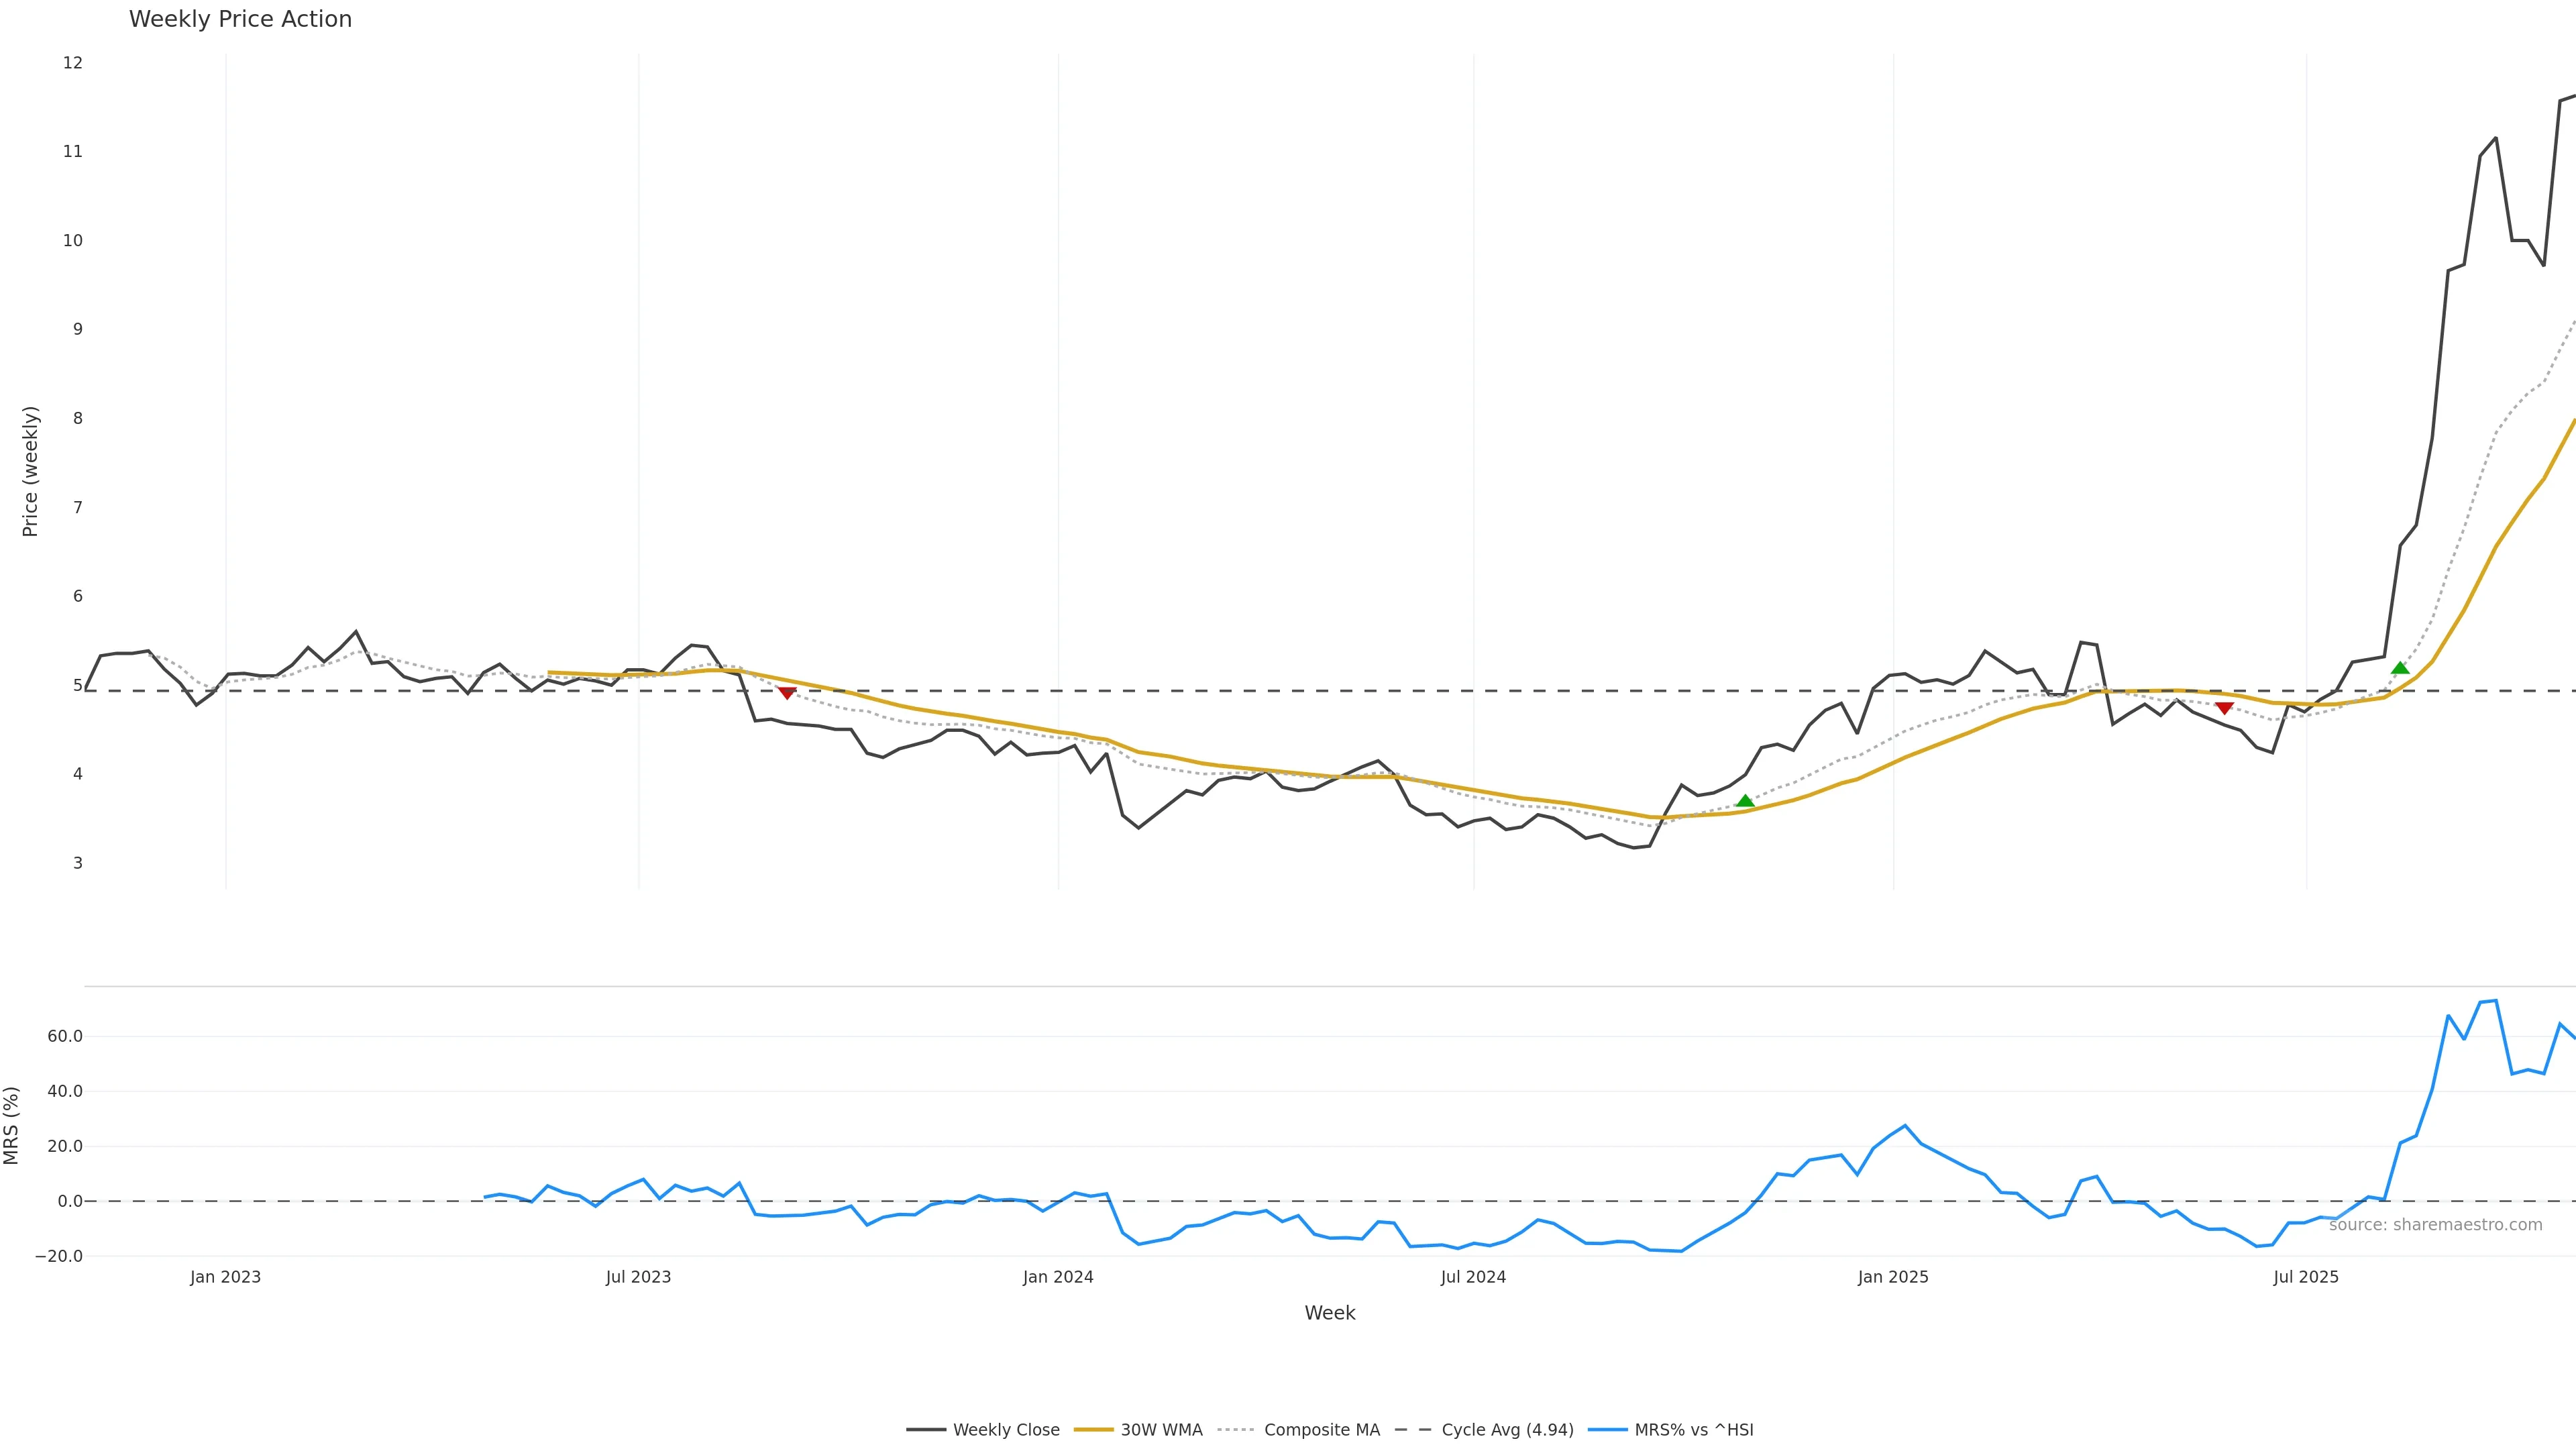
Task: Click the gold 30W WMA legend line swatch
Action: click(1093, 1430)
